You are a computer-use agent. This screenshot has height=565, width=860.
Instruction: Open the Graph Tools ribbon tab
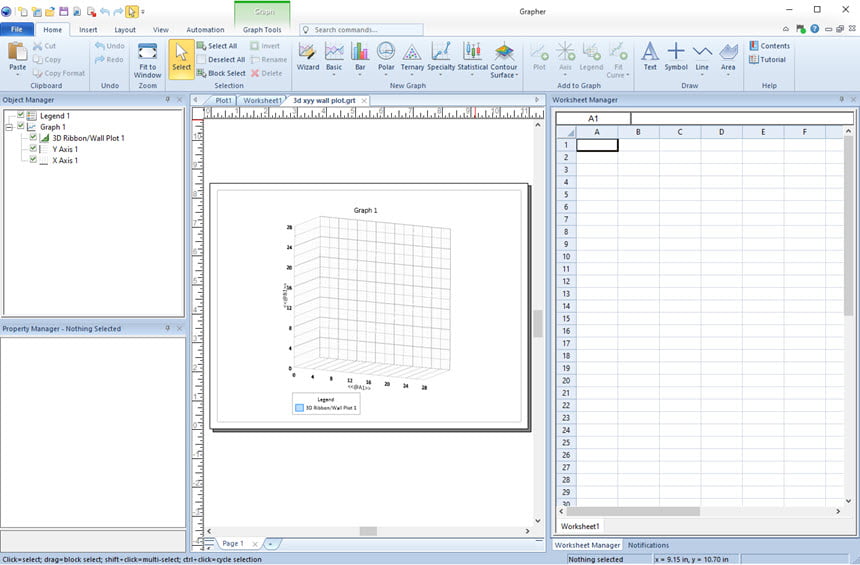262,30
